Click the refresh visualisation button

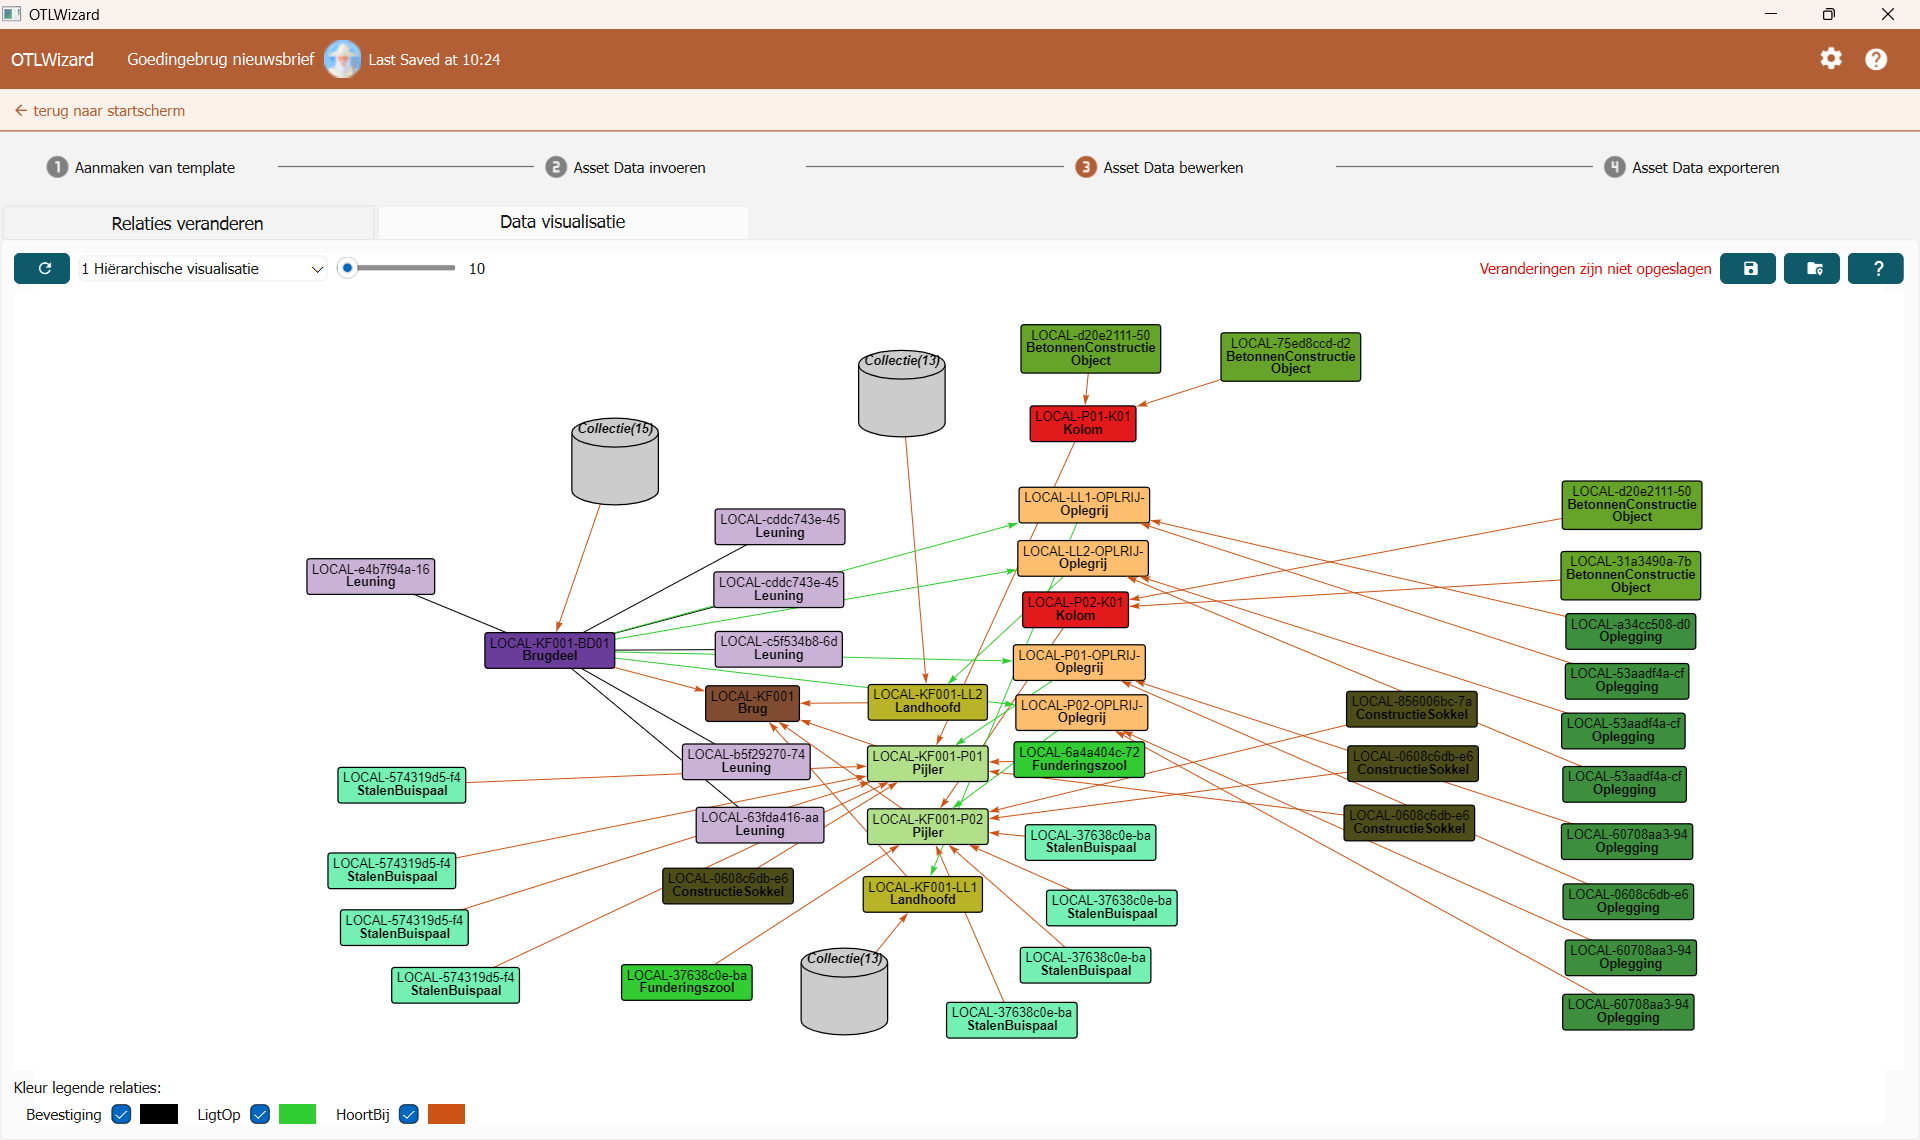coord(42,268)
